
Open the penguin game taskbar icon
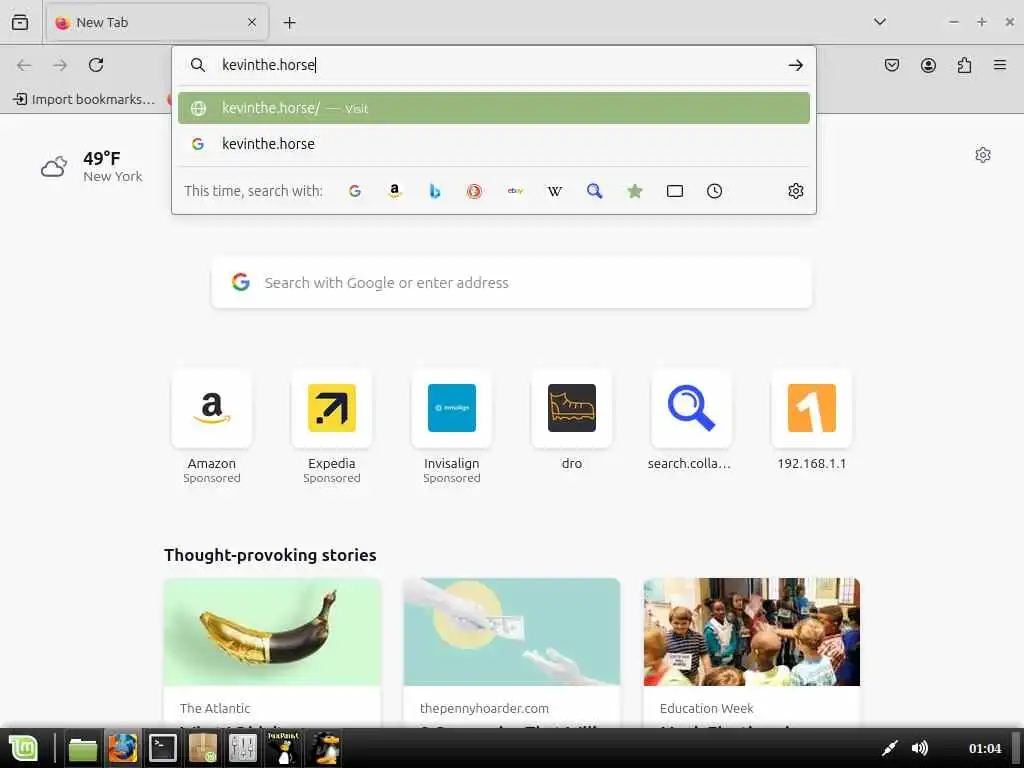pos(326,748)
